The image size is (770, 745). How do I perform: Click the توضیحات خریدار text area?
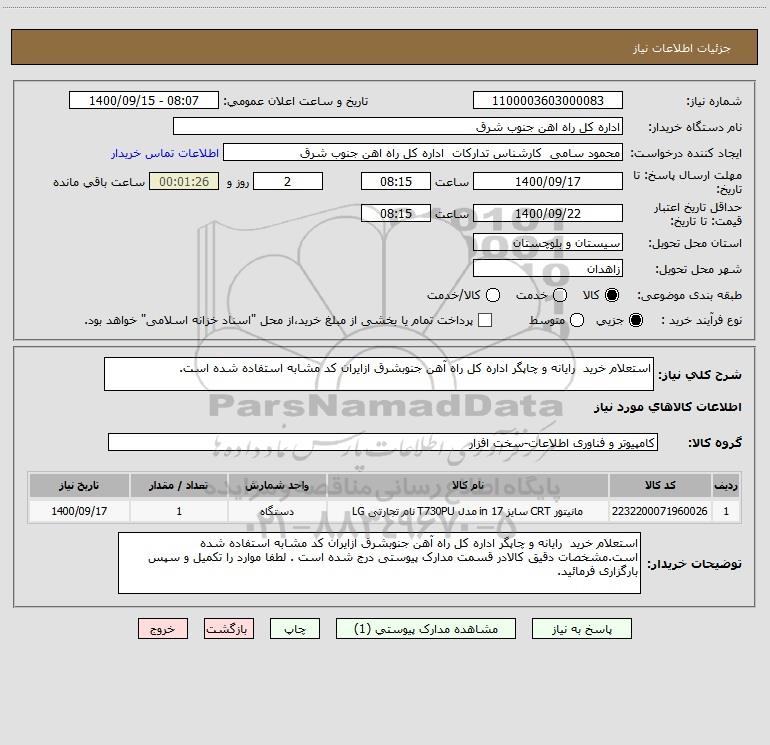(x=379, y=563)
